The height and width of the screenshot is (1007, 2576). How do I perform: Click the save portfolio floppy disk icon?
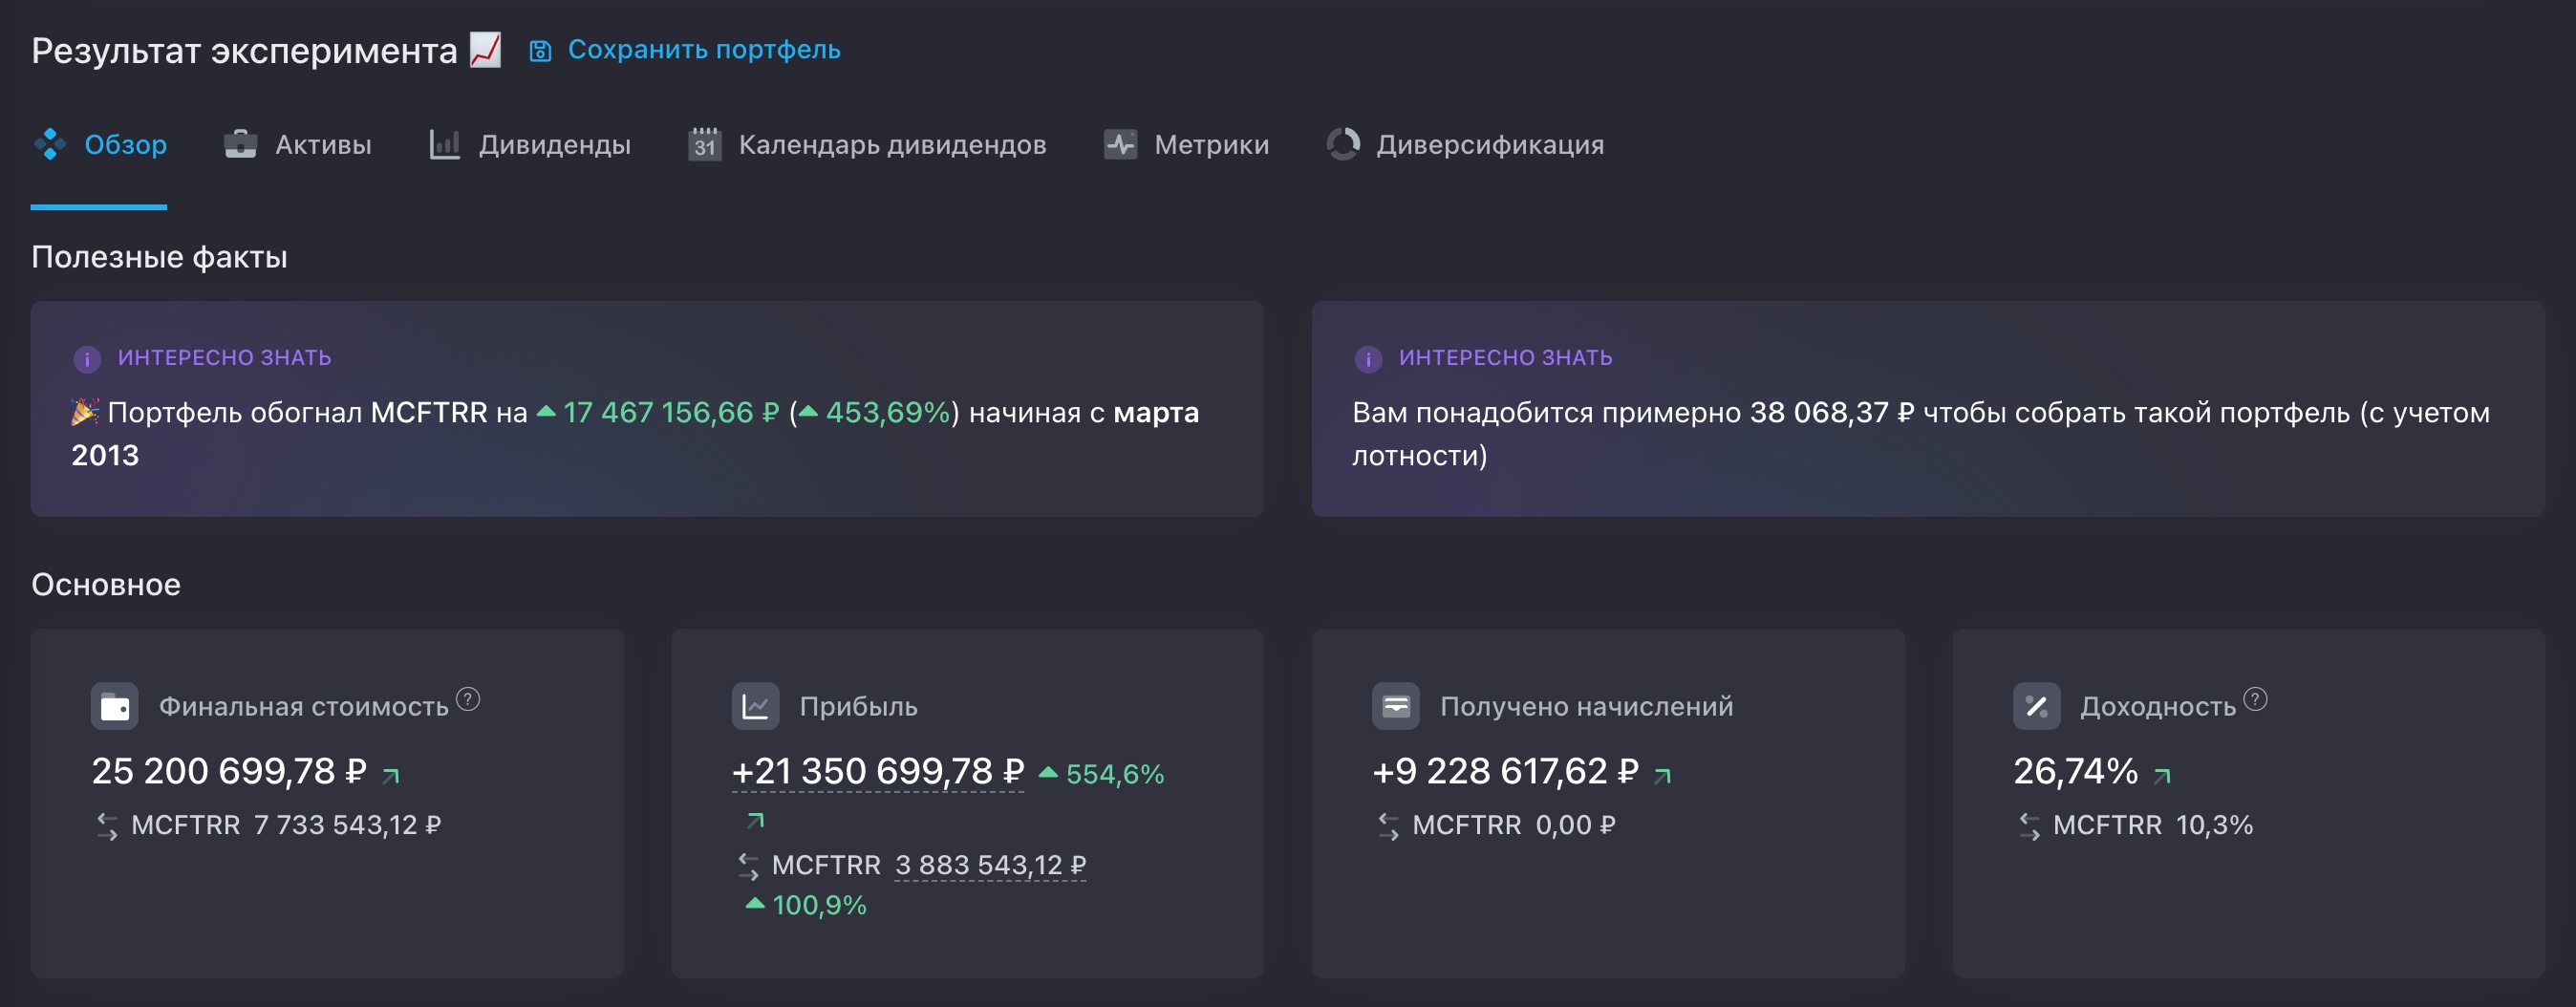(540, 51)
